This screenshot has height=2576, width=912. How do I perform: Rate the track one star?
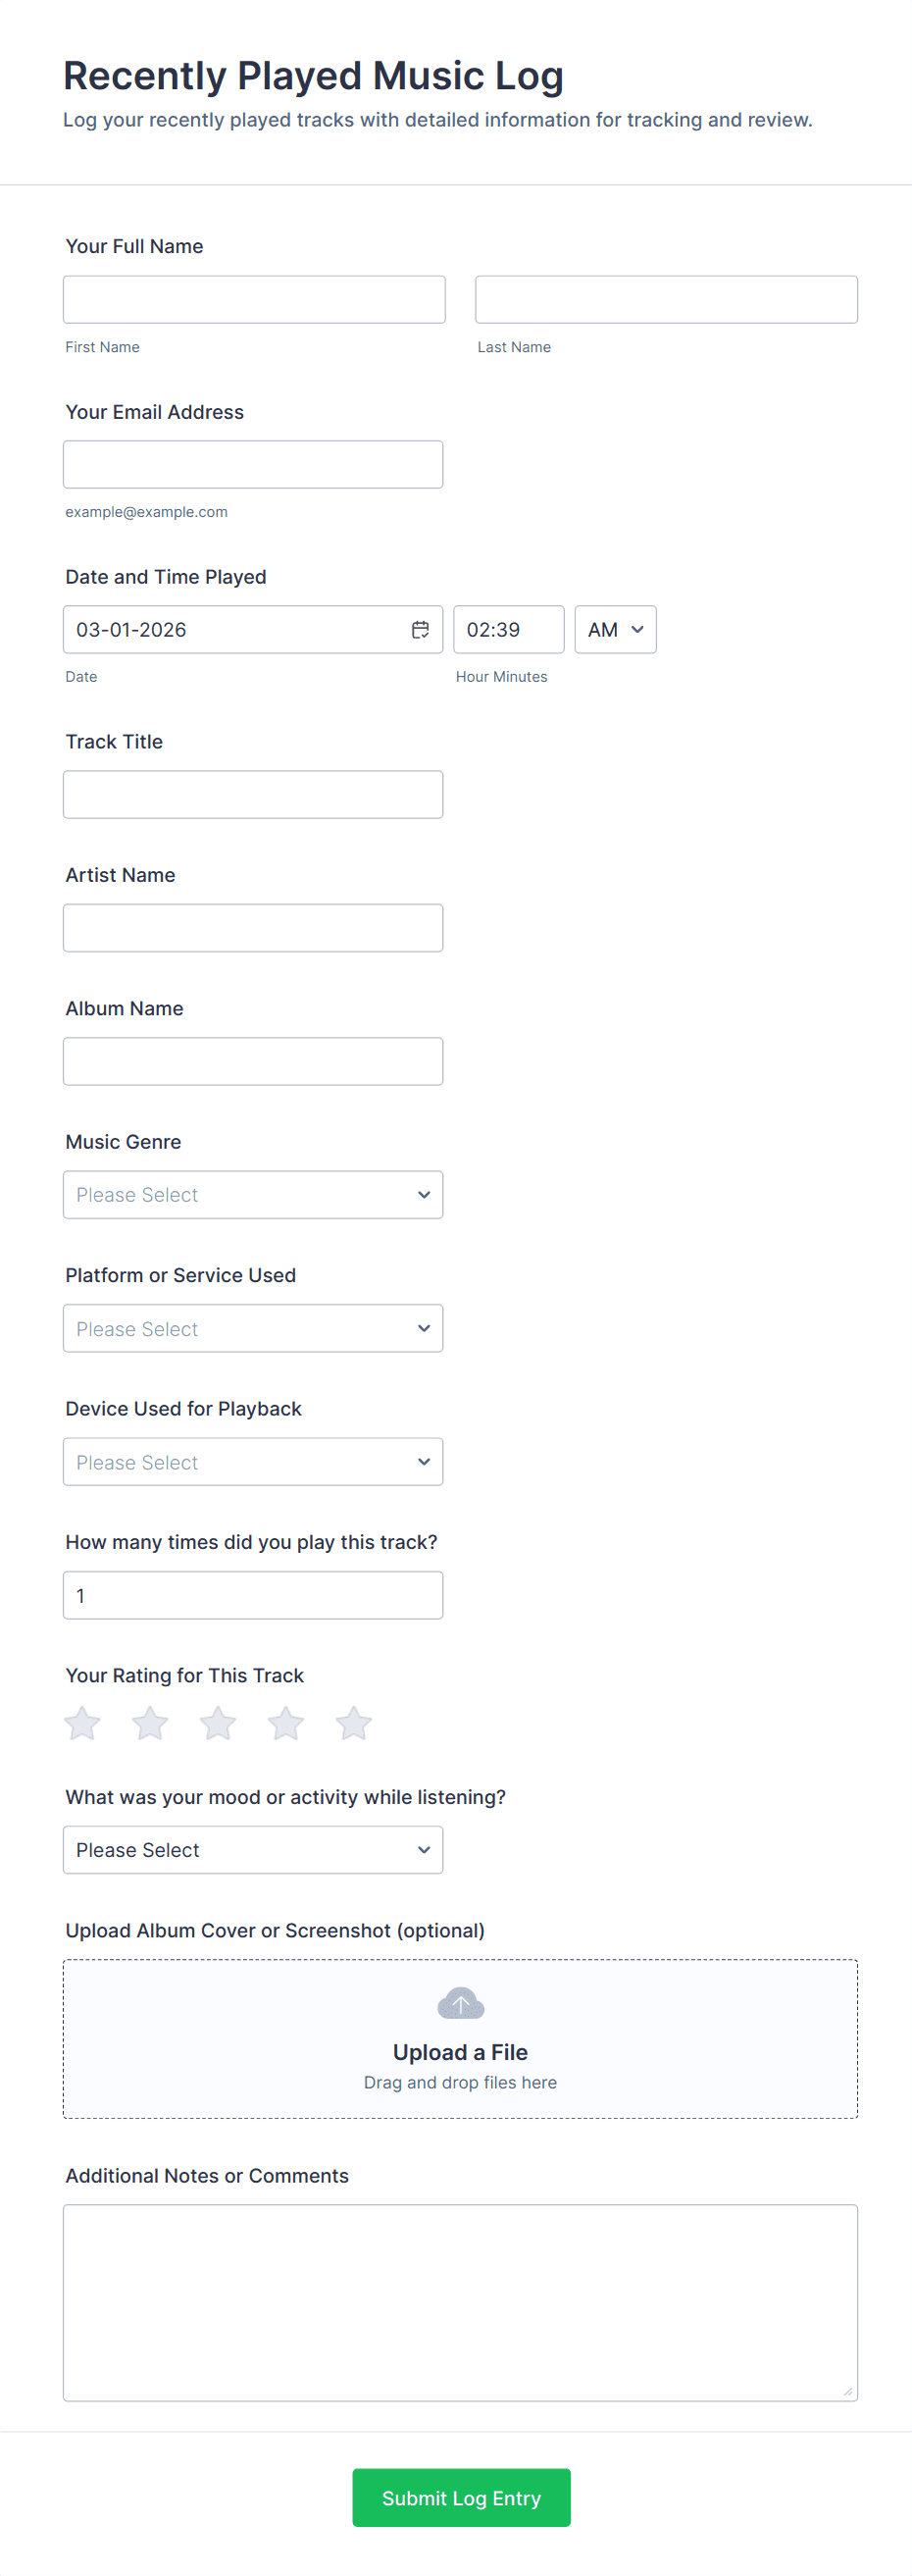pos(82,1723)
